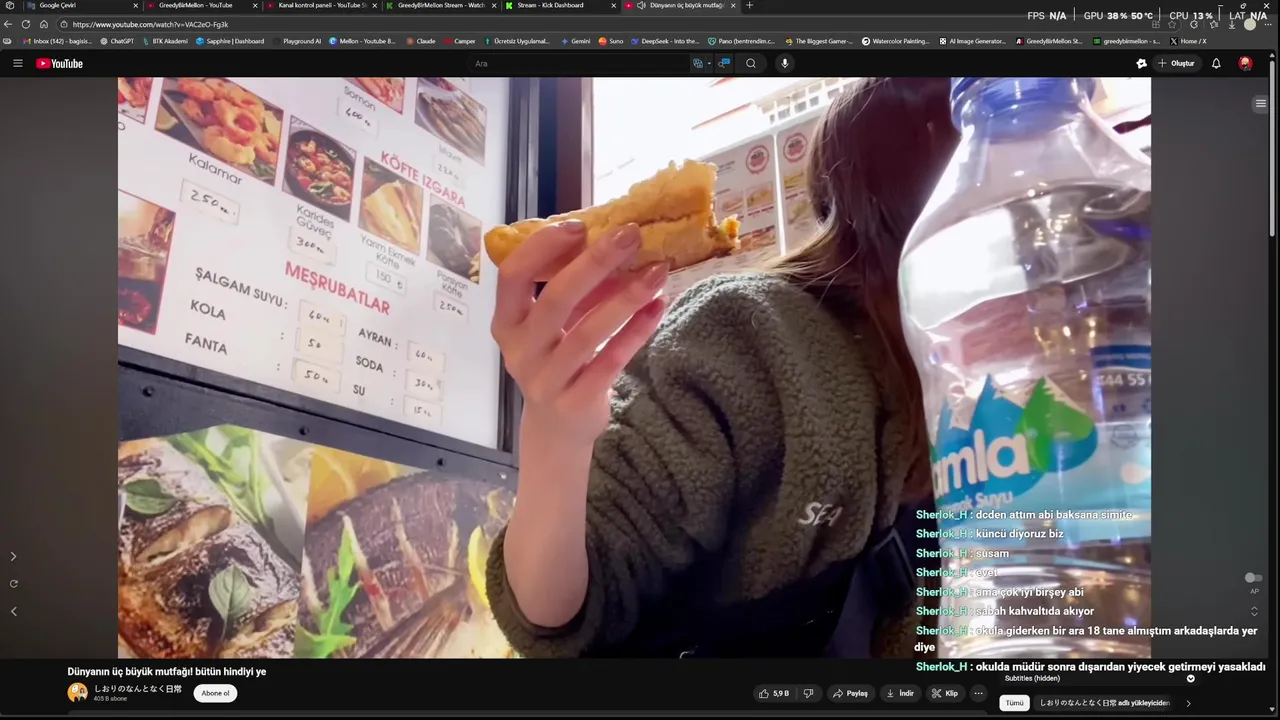Viewport: 1280px width, 720px height.
Task: Open Playground AI bookmark
Action: (x=297, y=41)
